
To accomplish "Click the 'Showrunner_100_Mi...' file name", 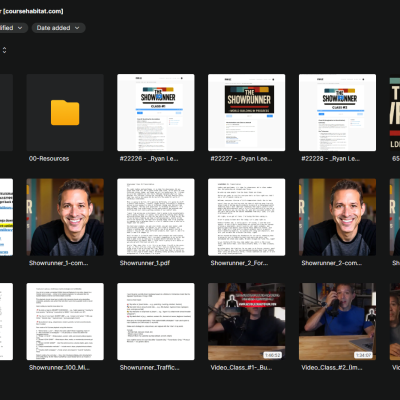I will point(59,368).
